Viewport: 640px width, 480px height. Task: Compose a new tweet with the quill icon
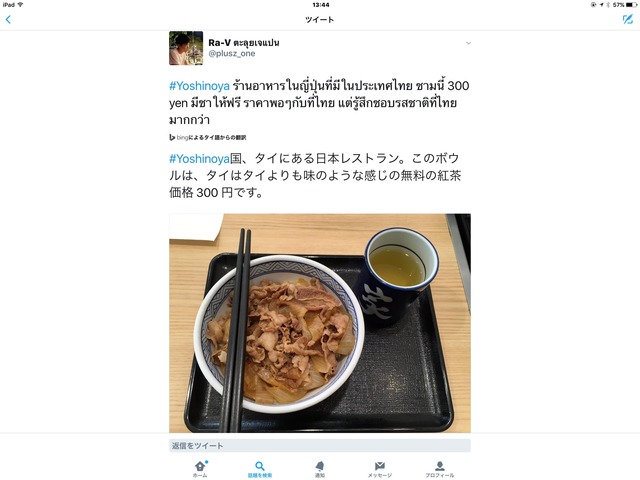click(627, 19)
